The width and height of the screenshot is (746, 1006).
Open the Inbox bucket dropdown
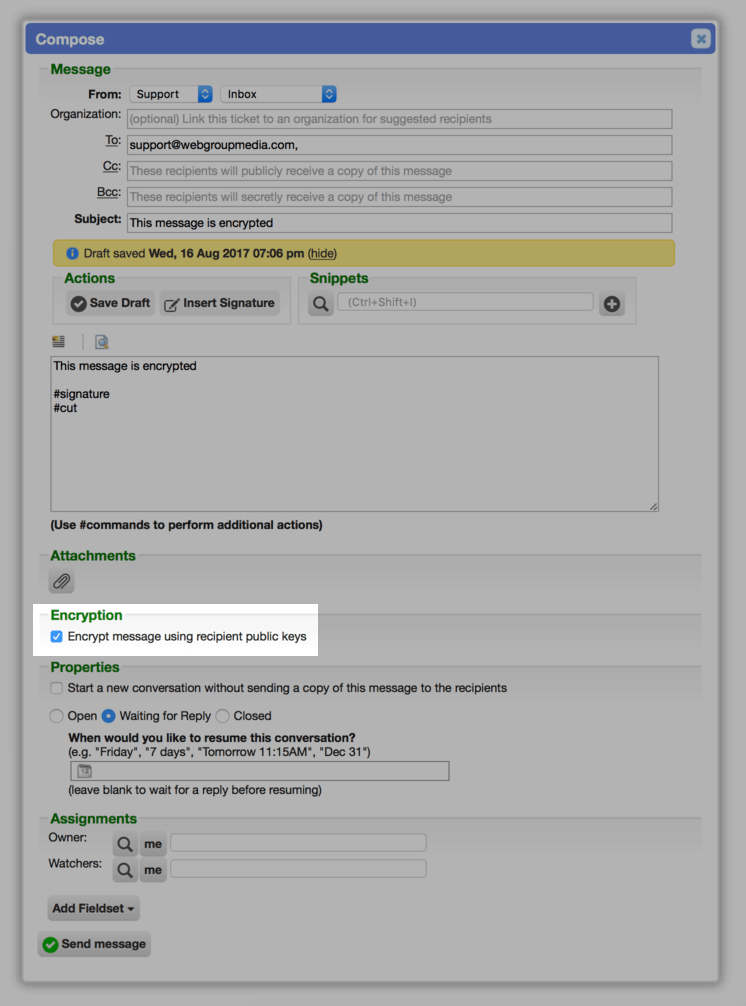click(x=278, y=94)
